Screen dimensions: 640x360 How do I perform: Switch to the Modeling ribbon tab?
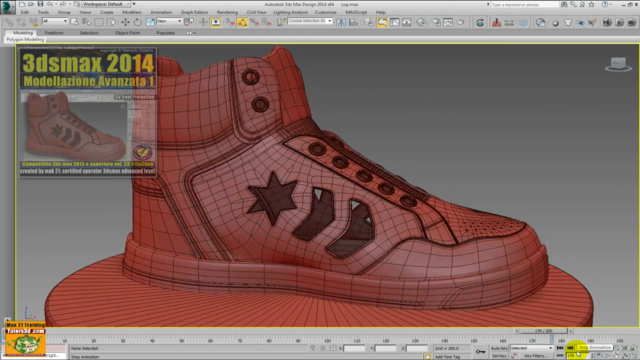[x=23, y=33]
